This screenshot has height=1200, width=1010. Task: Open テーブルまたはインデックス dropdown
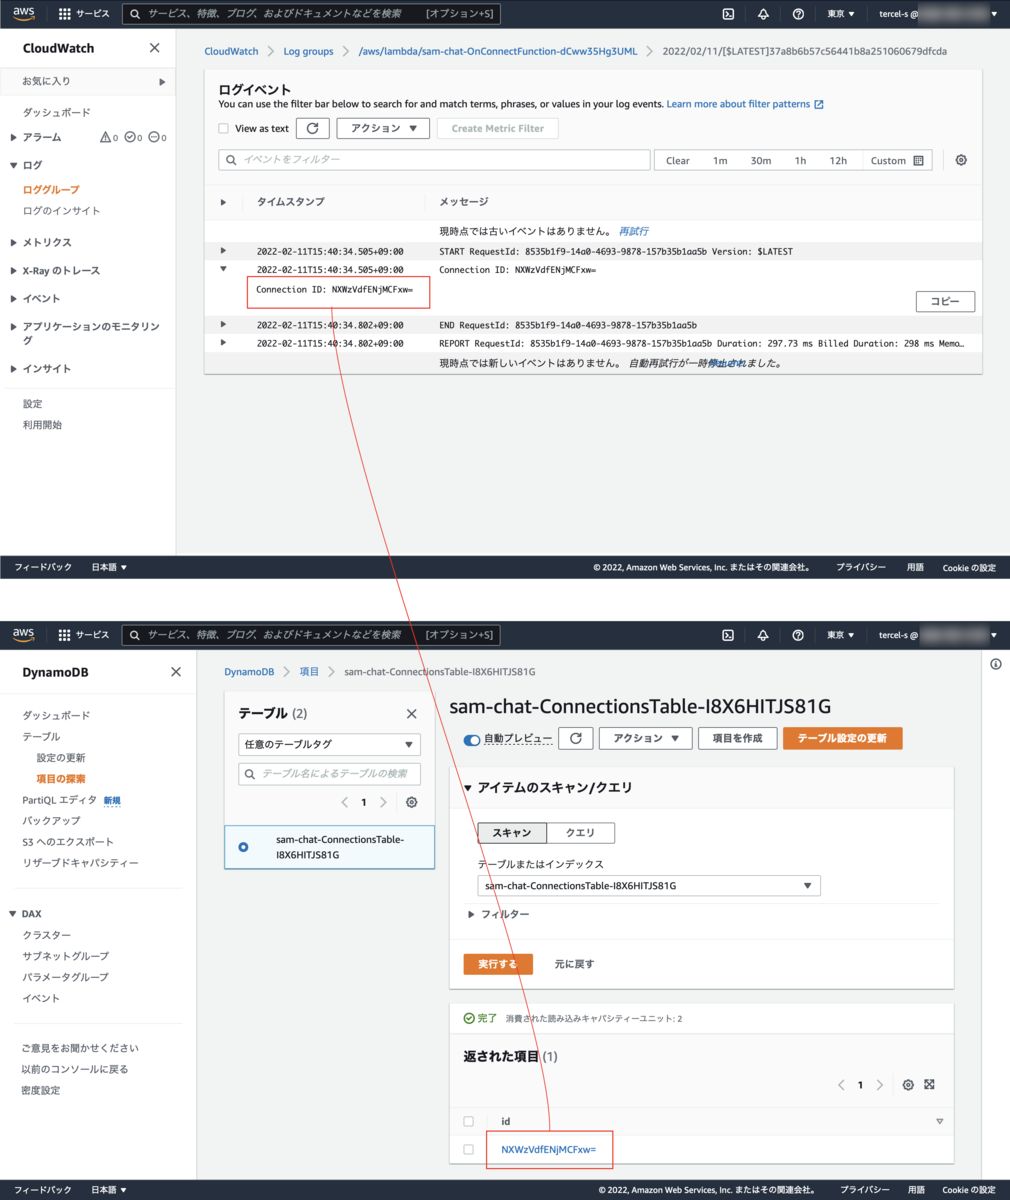click(649, 886)
